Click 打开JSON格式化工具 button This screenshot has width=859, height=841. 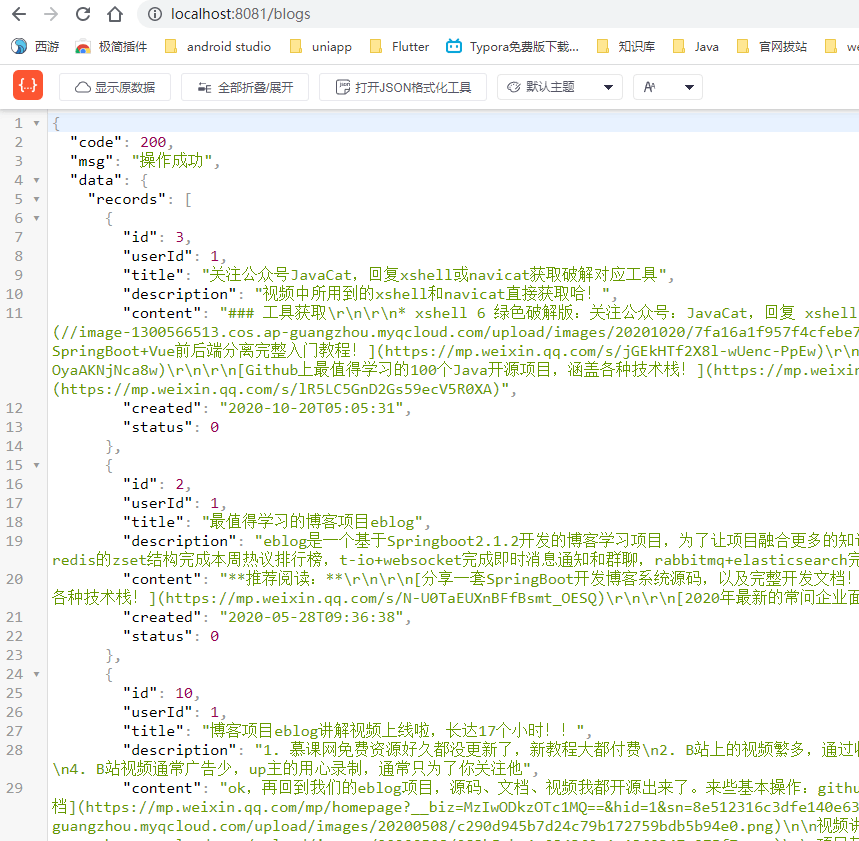pyautogui.click(x=403, y=87)
